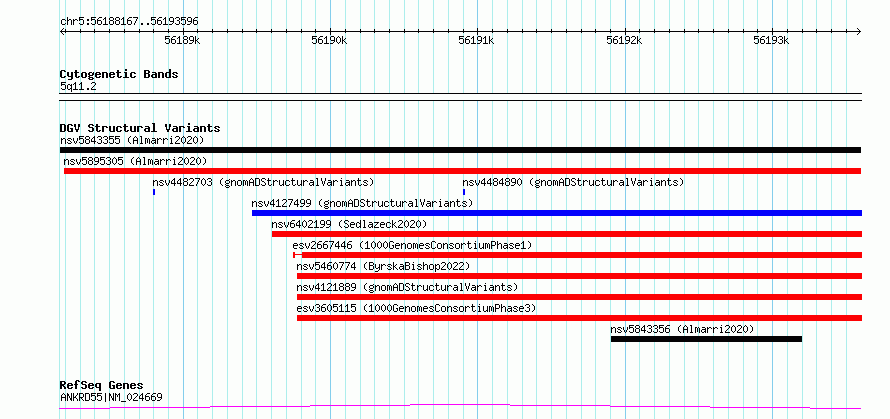Open nsv4482703 gnomAD variant label
Screen dimensions: 890x419
tap(263, 182)
